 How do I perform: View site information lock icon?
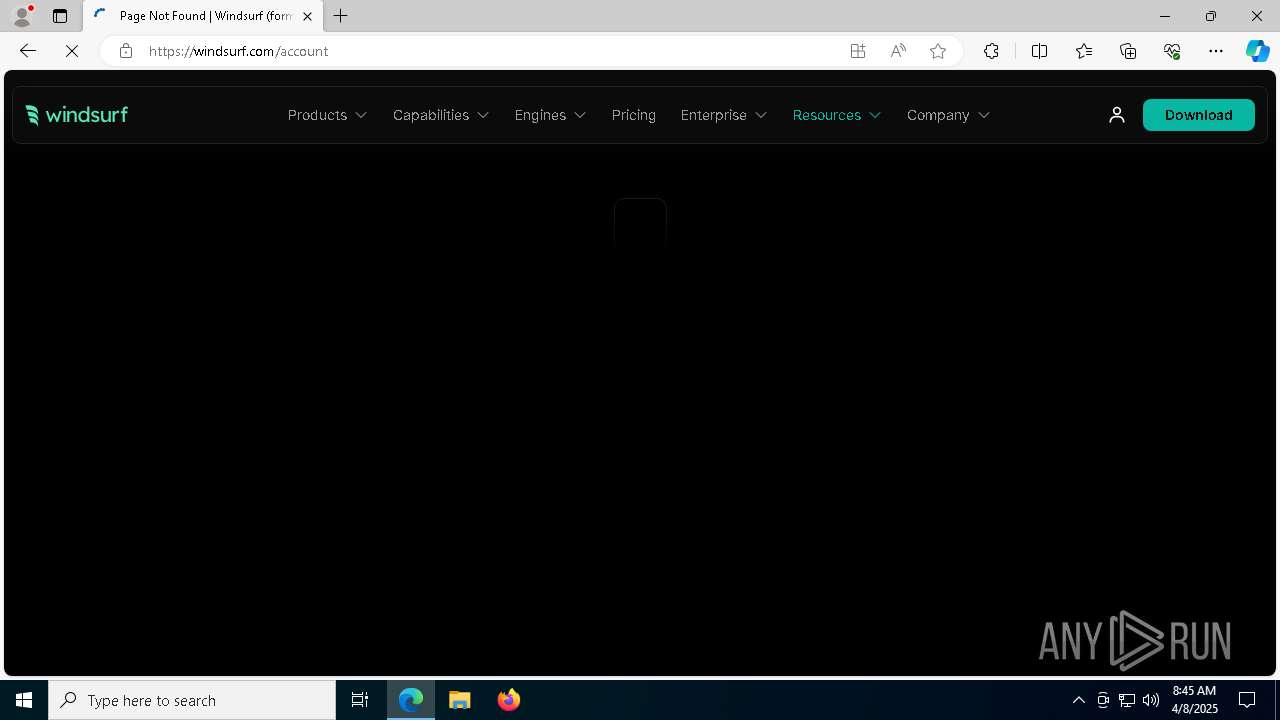click(x=125, y=51)
